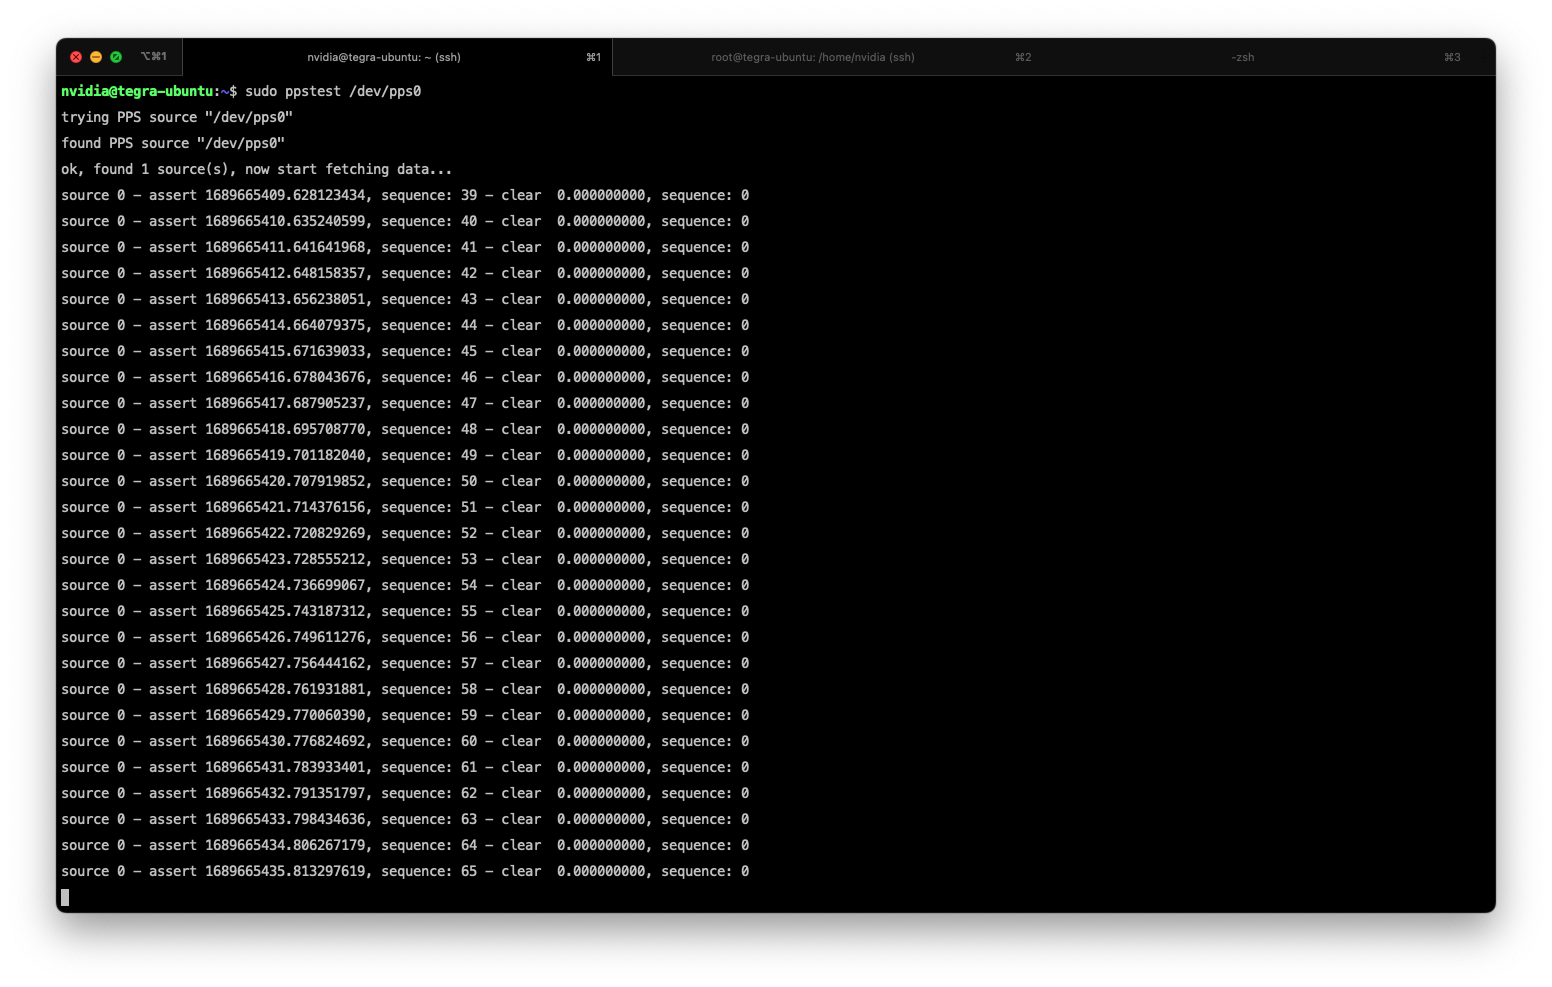Click the output line with sequence 50

point(405,481)
